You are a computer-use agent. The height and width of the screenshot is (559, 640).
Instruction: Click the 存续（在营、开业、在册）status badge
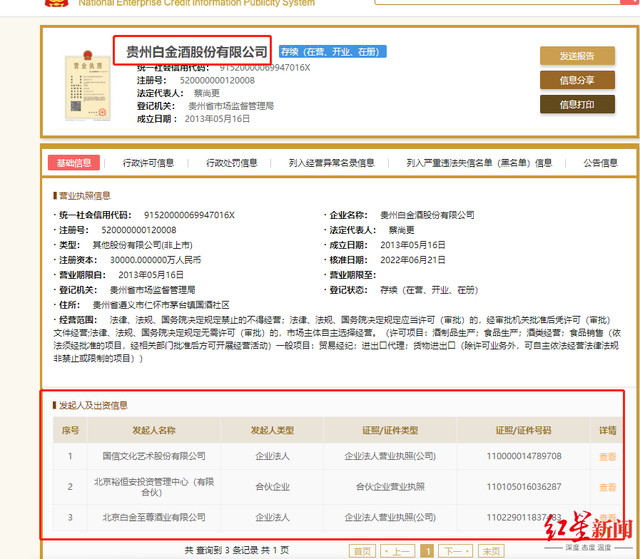click(333, 52)
